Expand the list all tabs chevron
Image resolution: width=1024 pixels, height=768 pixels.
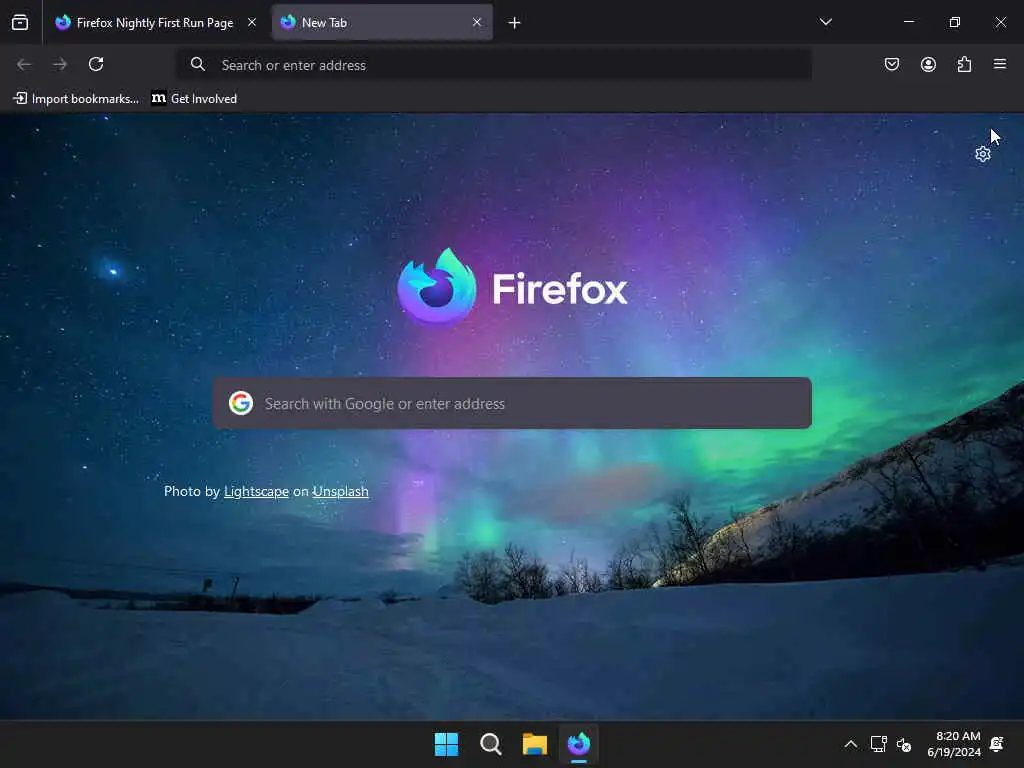point(825,22)
